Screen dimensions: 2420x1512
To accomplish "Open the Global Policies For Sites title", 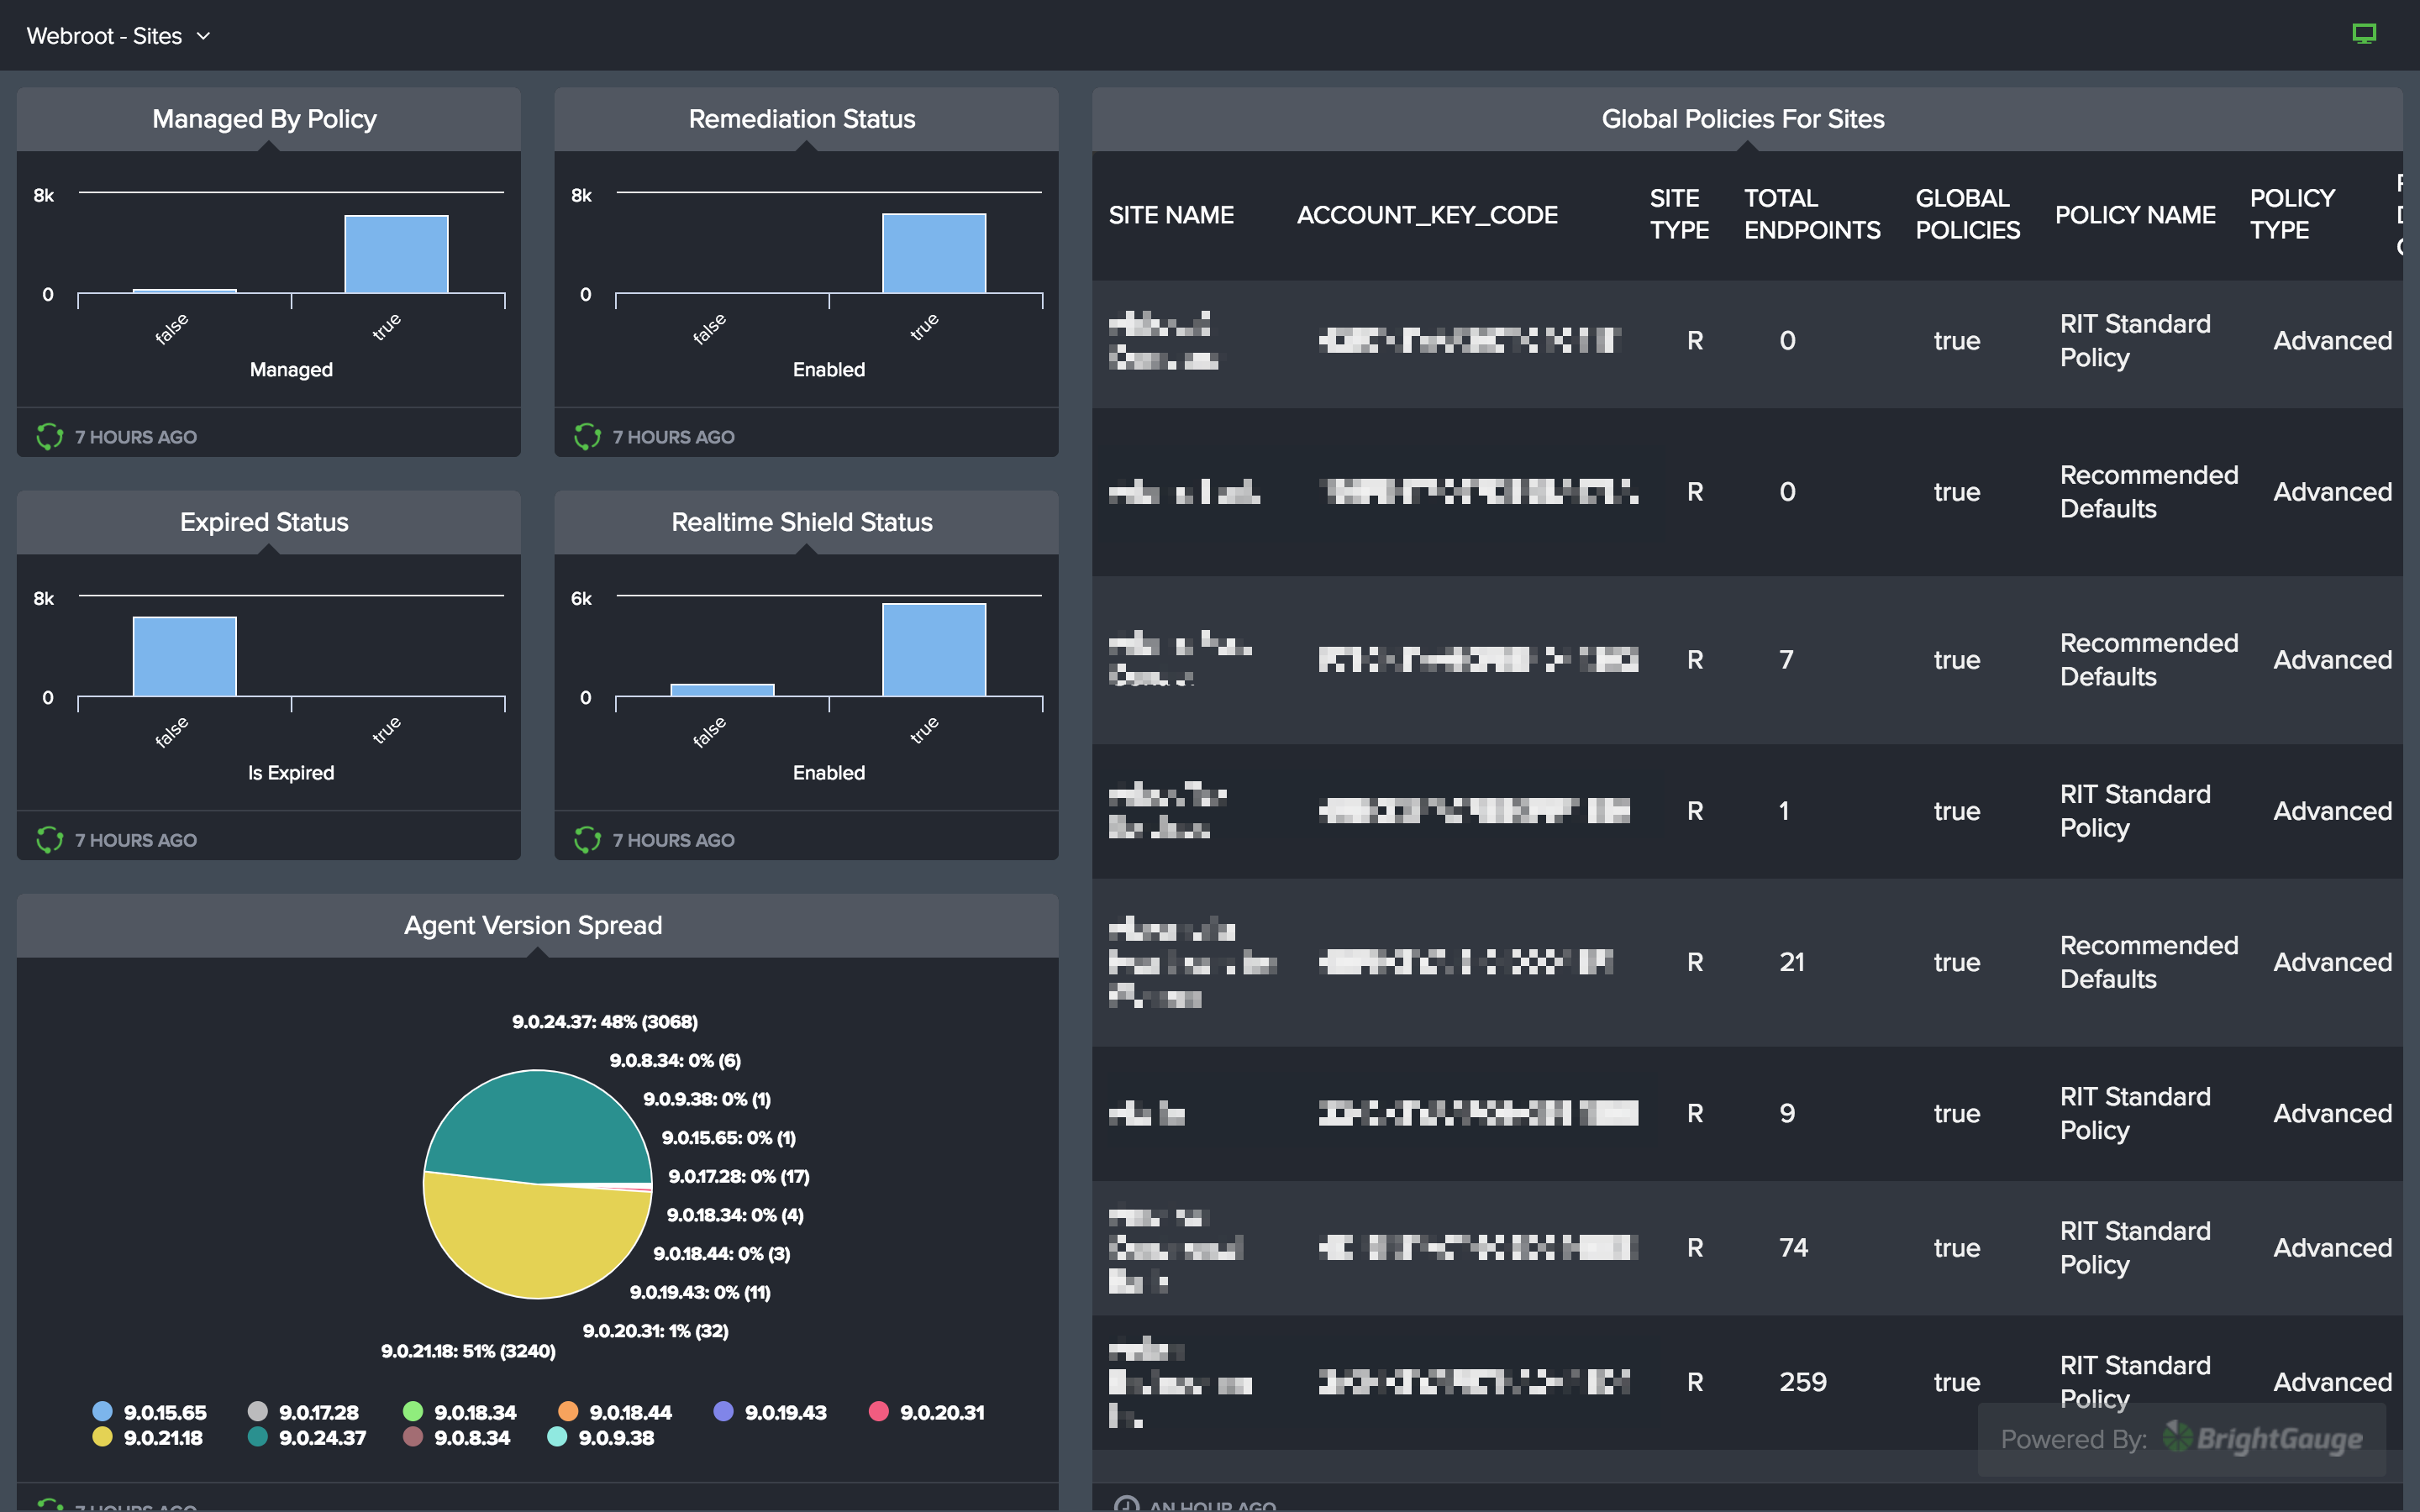I will pyautogui.click(x=1743, y=119).
